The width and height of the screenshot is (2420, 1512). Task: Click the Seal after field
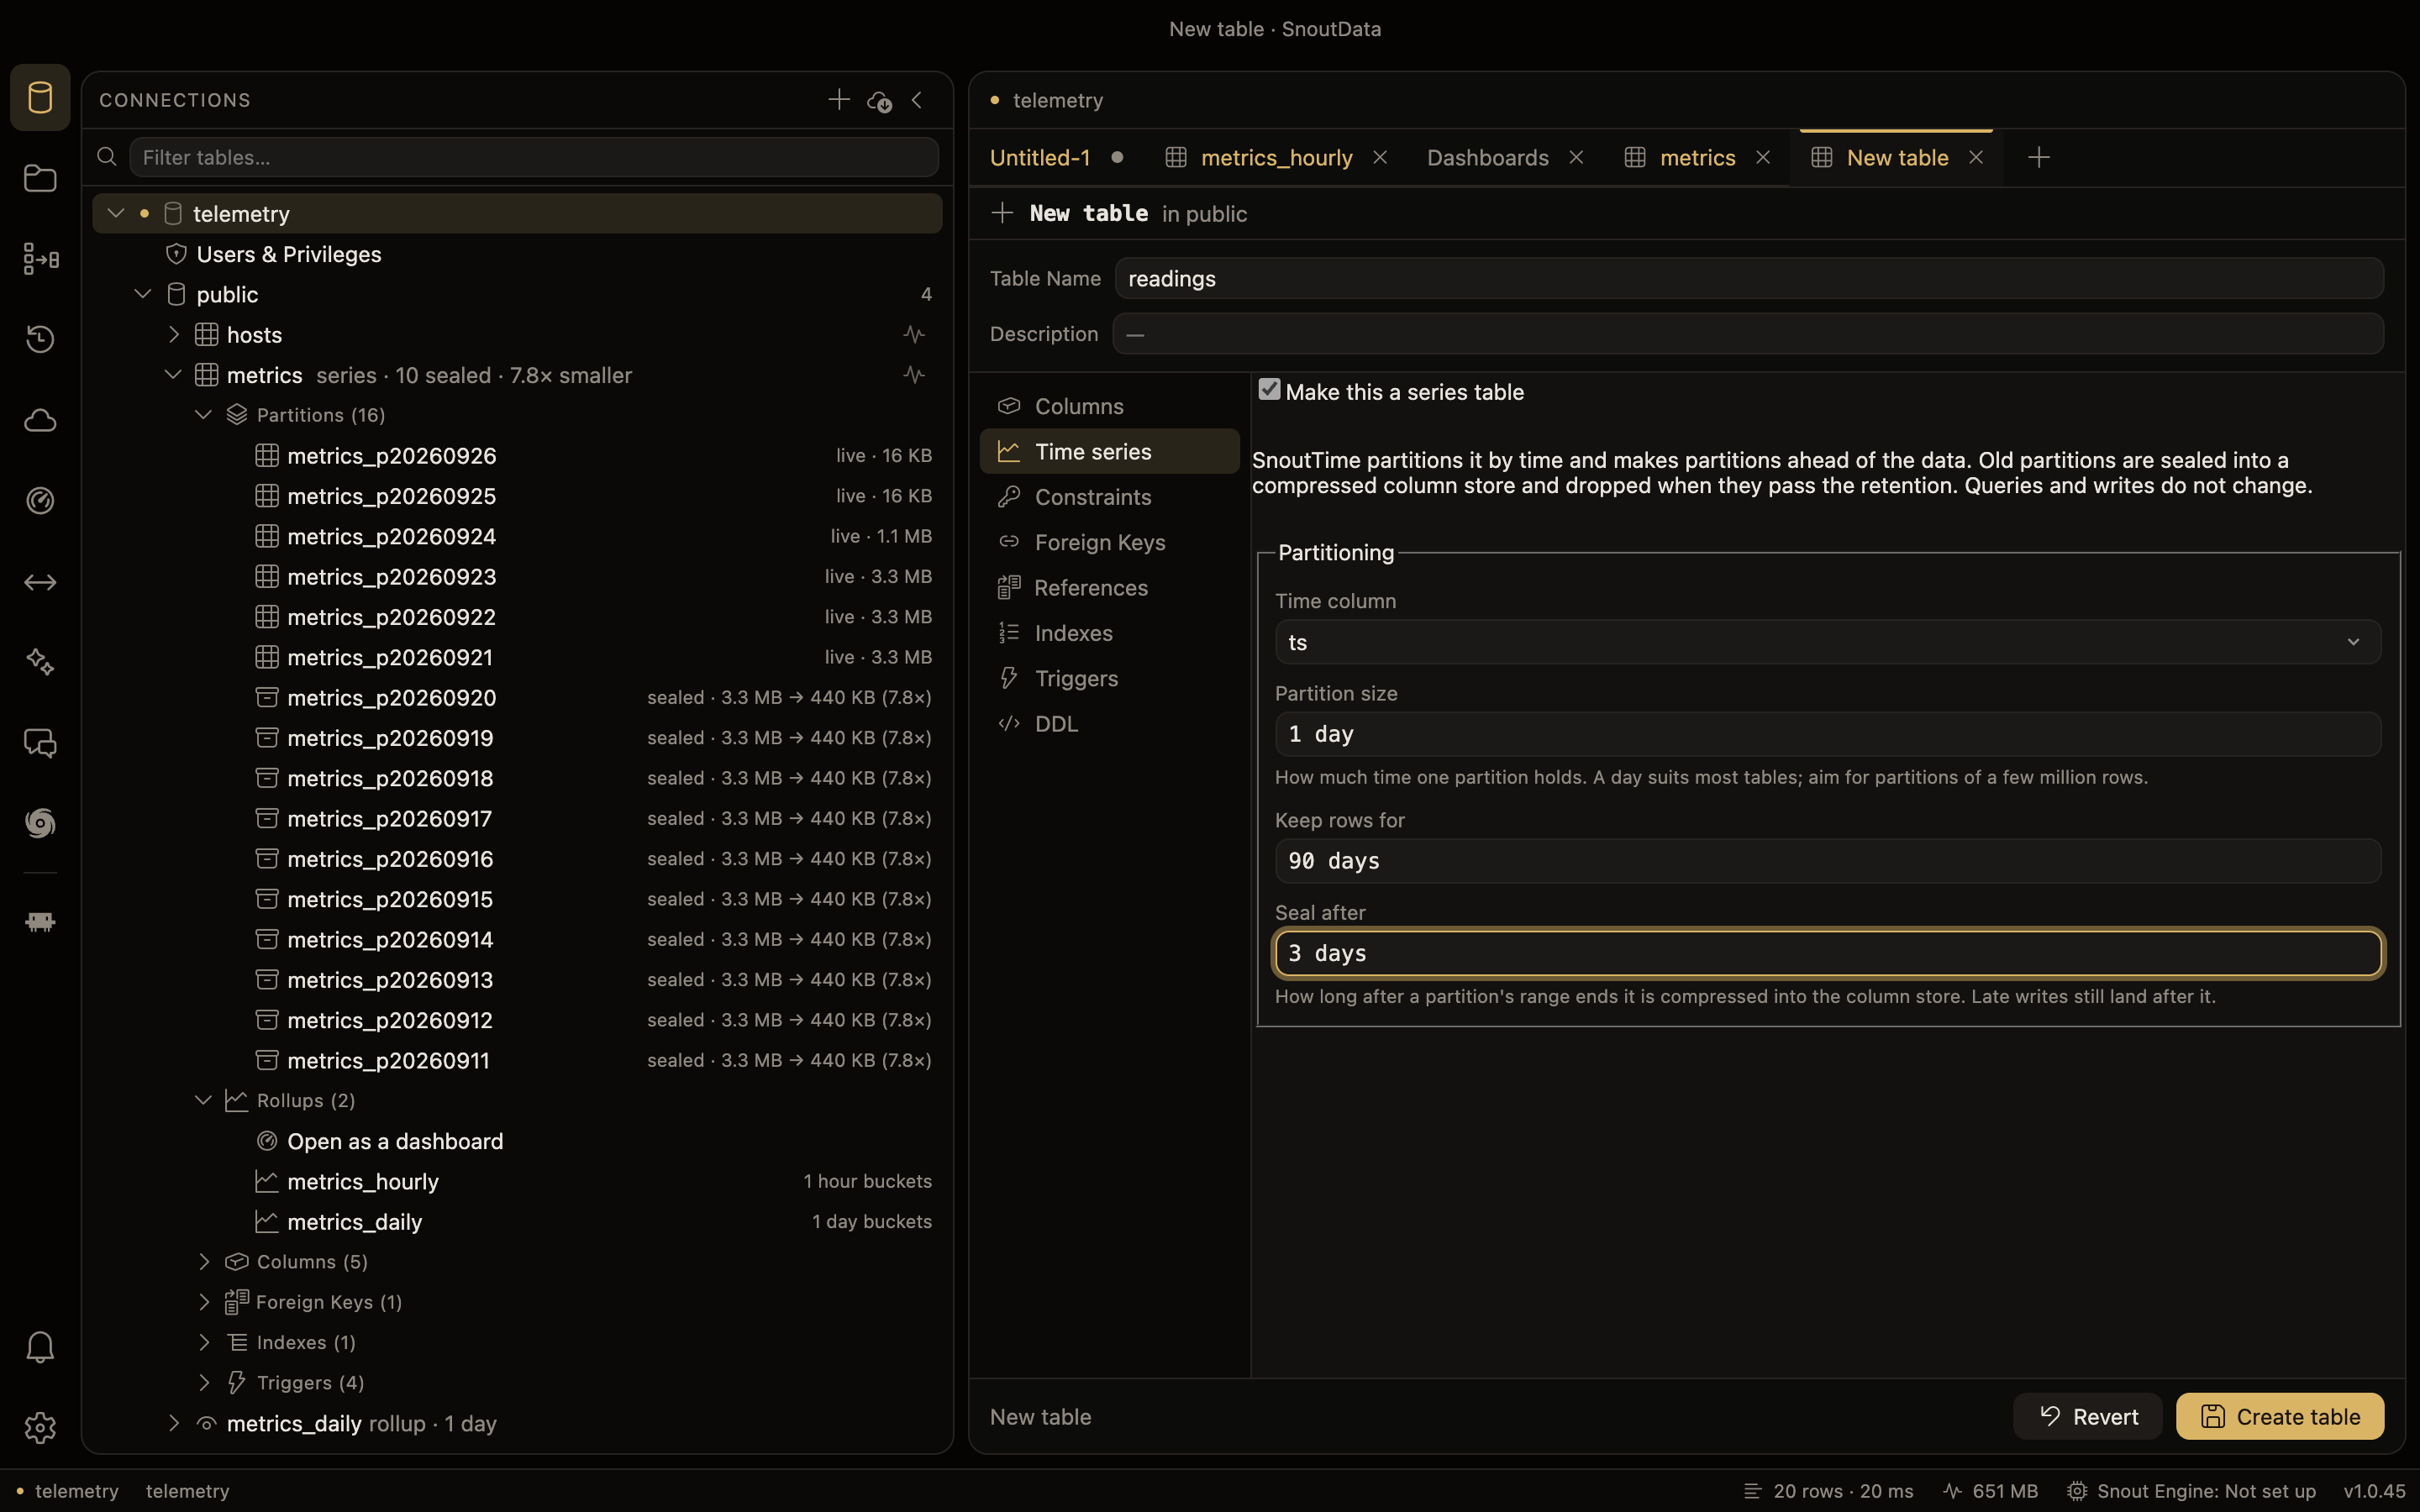click(x=1827, y=953)
